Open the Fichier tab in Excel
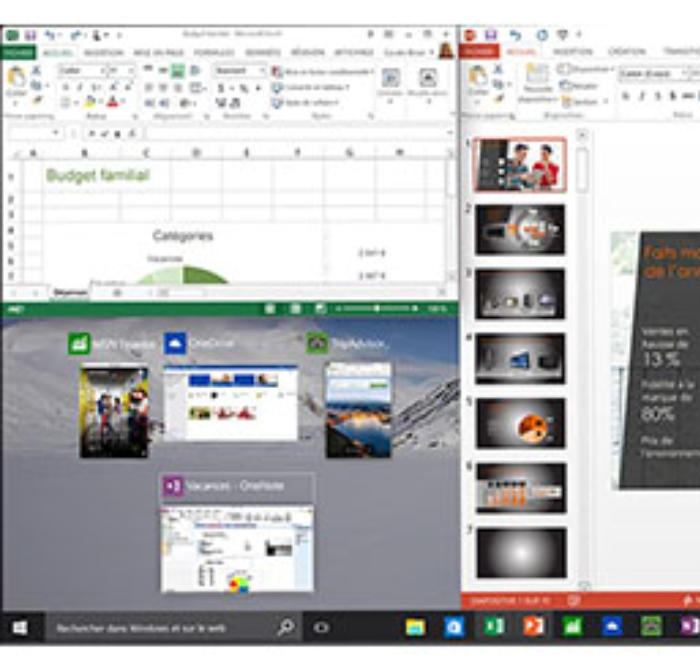The image size is (700, 668). tap(19, 52)
